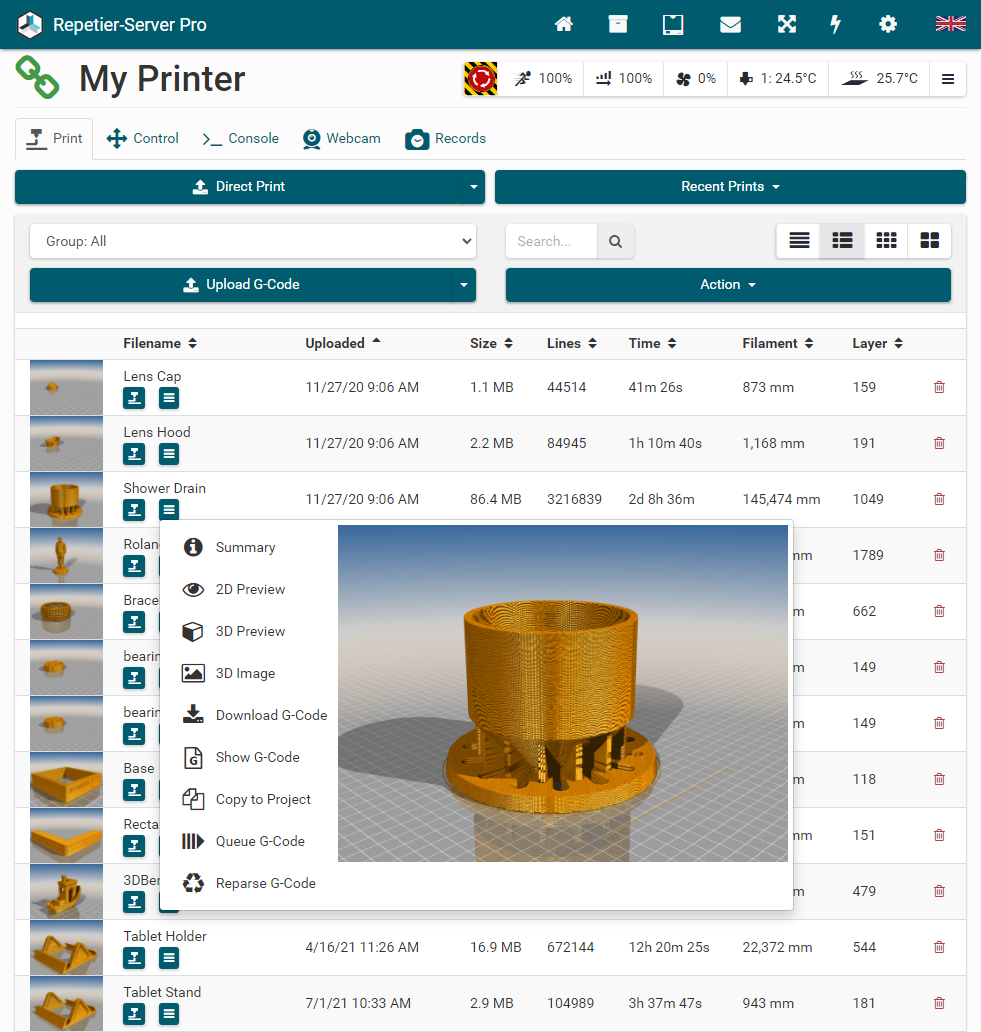The height and width of the screenshot is (1032, 981).
Task: Open the Group: All dropdown
Action: 253,241
